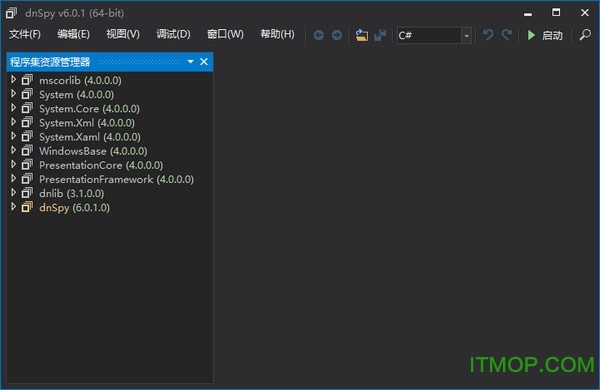
Task: Expand the dnSpy (6.0.1.0) node
Action: pyautogui.click(x=13, y=207)
